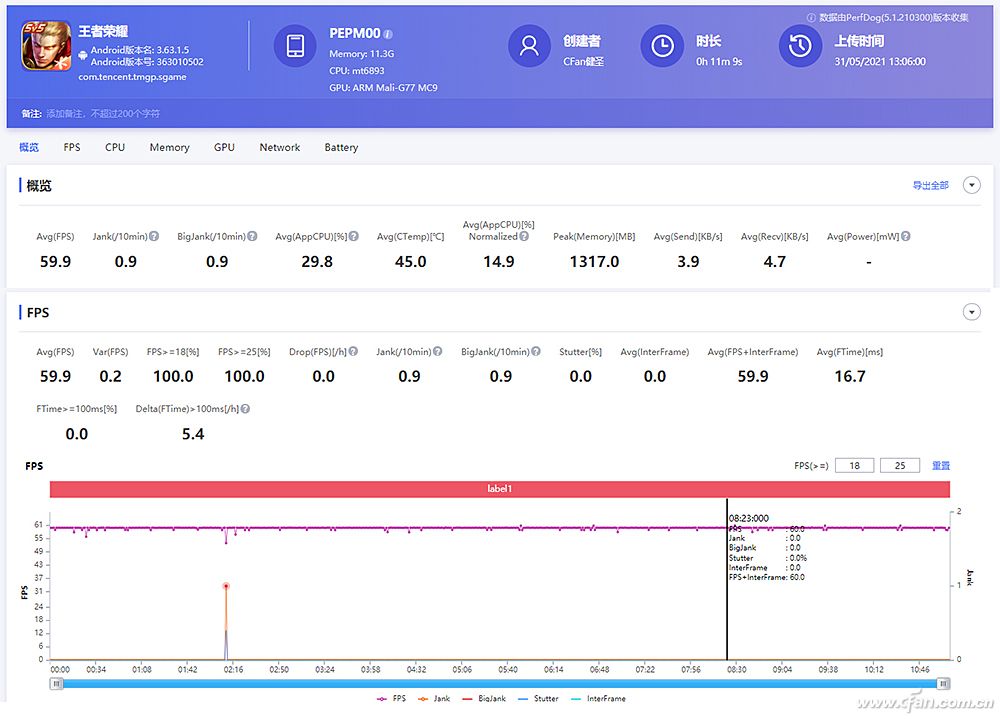This screenshot has height=719, width=1000.
Task: Open the Jank(/10min) help tooltip icon
Action: [x=154, y=235]
